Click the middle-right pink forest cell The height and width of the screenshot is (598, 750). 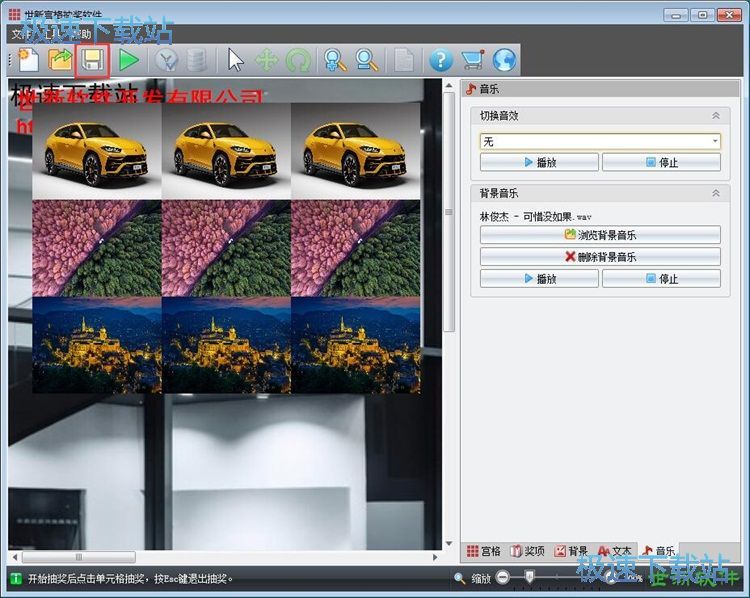click(x=355, y=248)
